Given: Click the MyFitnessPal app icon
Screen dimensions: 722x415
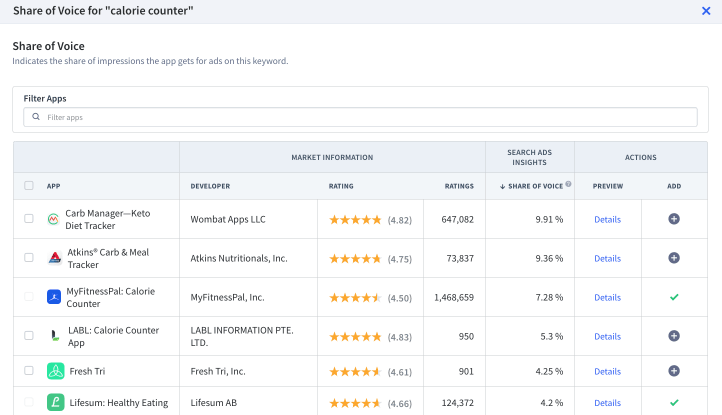Looking at the screenshot, I should (x=54, y=297).
